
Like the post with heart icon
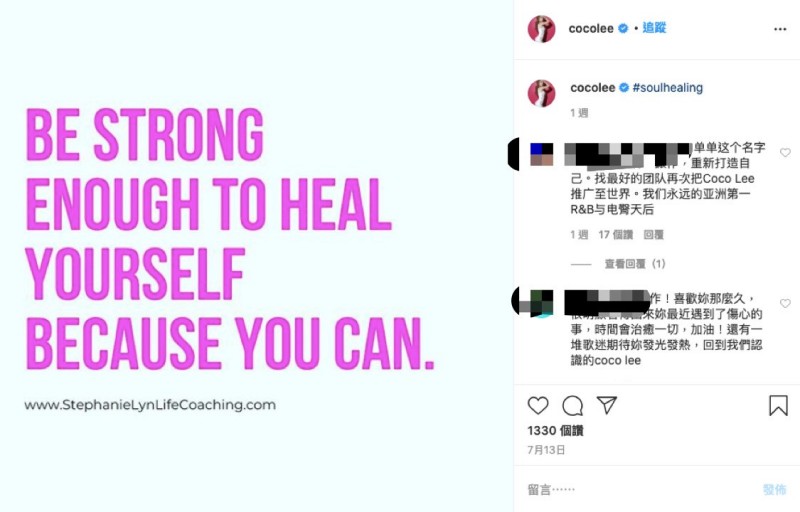click(538, 405)
